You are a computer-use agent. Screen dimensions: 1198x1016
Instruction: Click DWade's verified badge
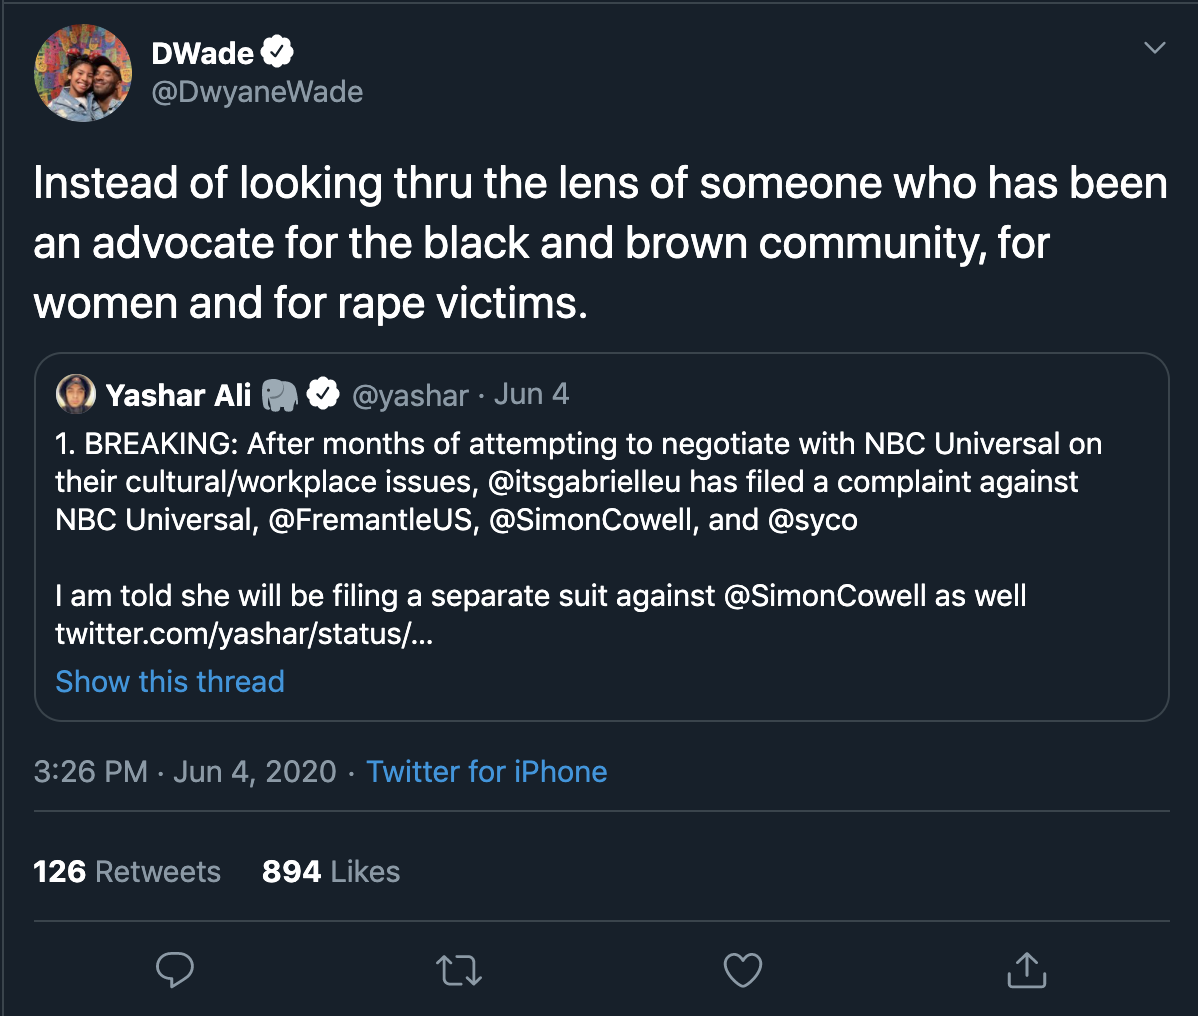click(277, 53)
